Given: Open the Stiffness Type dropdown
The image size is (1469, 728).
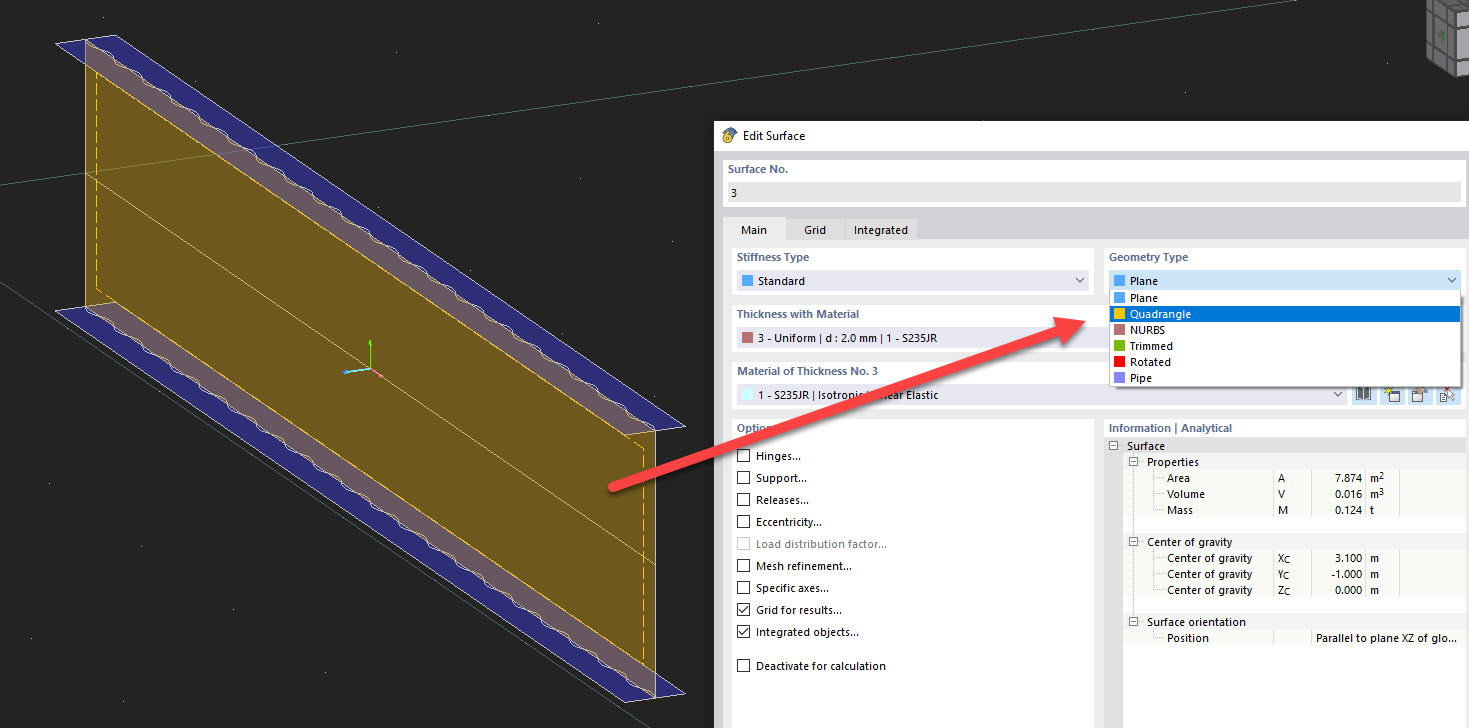Looking at the screenshot, I should point(1080,280).
